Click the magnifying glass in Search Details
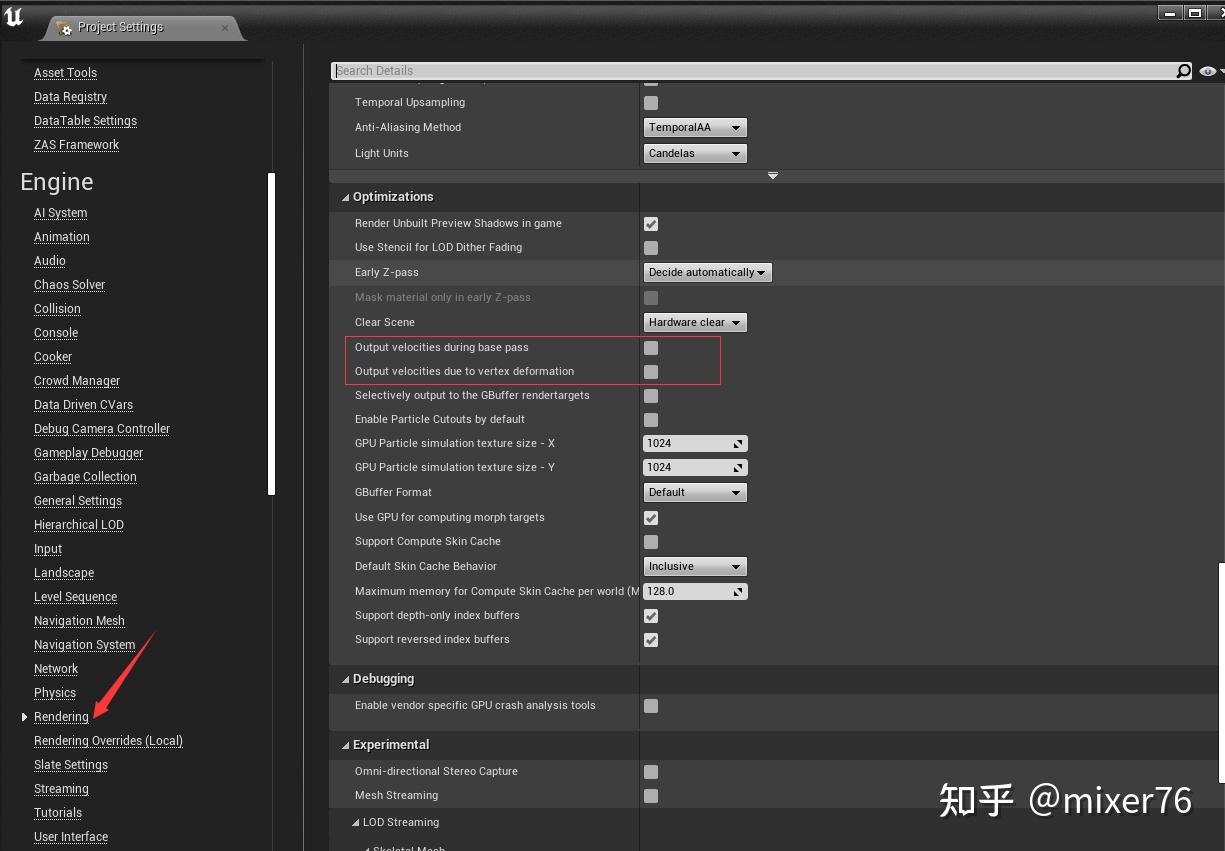The width and height of the screenshot is (1225, 851). coord(1183,71)
